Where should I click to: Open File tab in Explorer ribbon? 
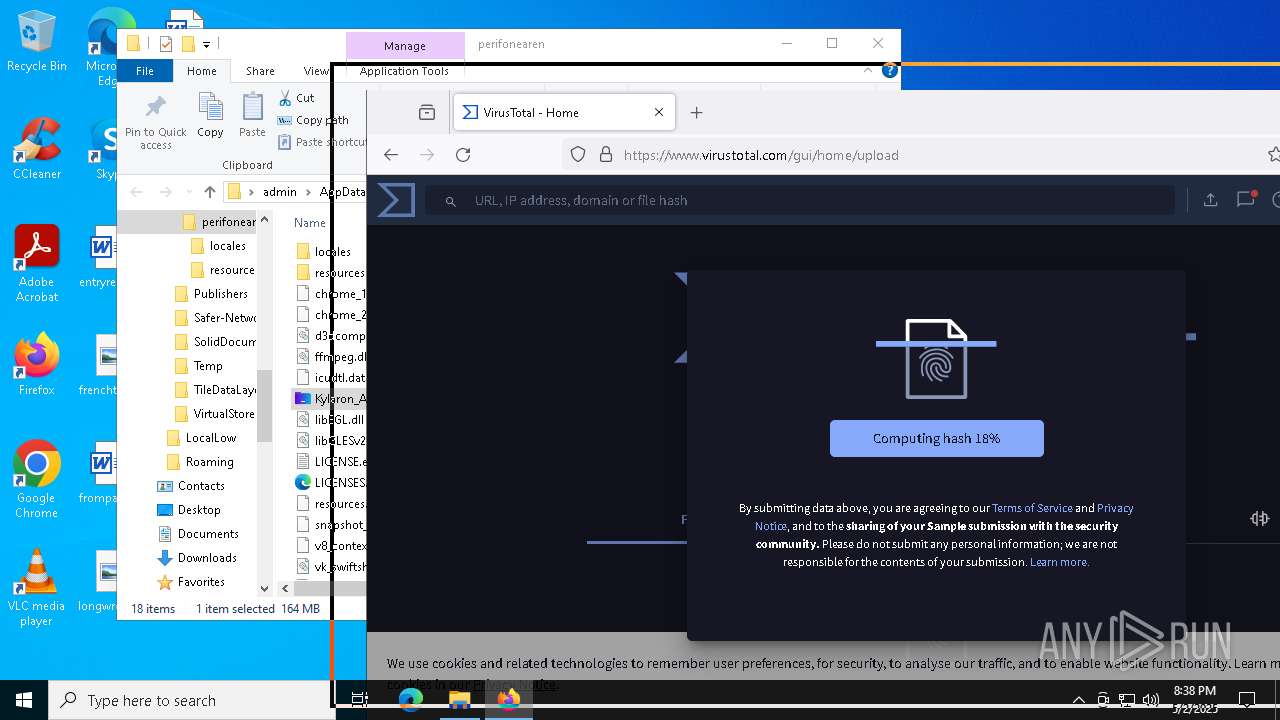pos(145,71)
